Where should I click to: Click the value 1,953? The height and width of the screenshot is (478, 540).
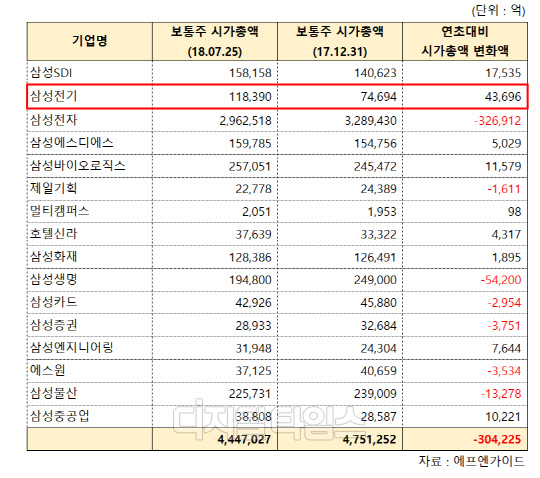pyautogui.click(x=382, y=212)
